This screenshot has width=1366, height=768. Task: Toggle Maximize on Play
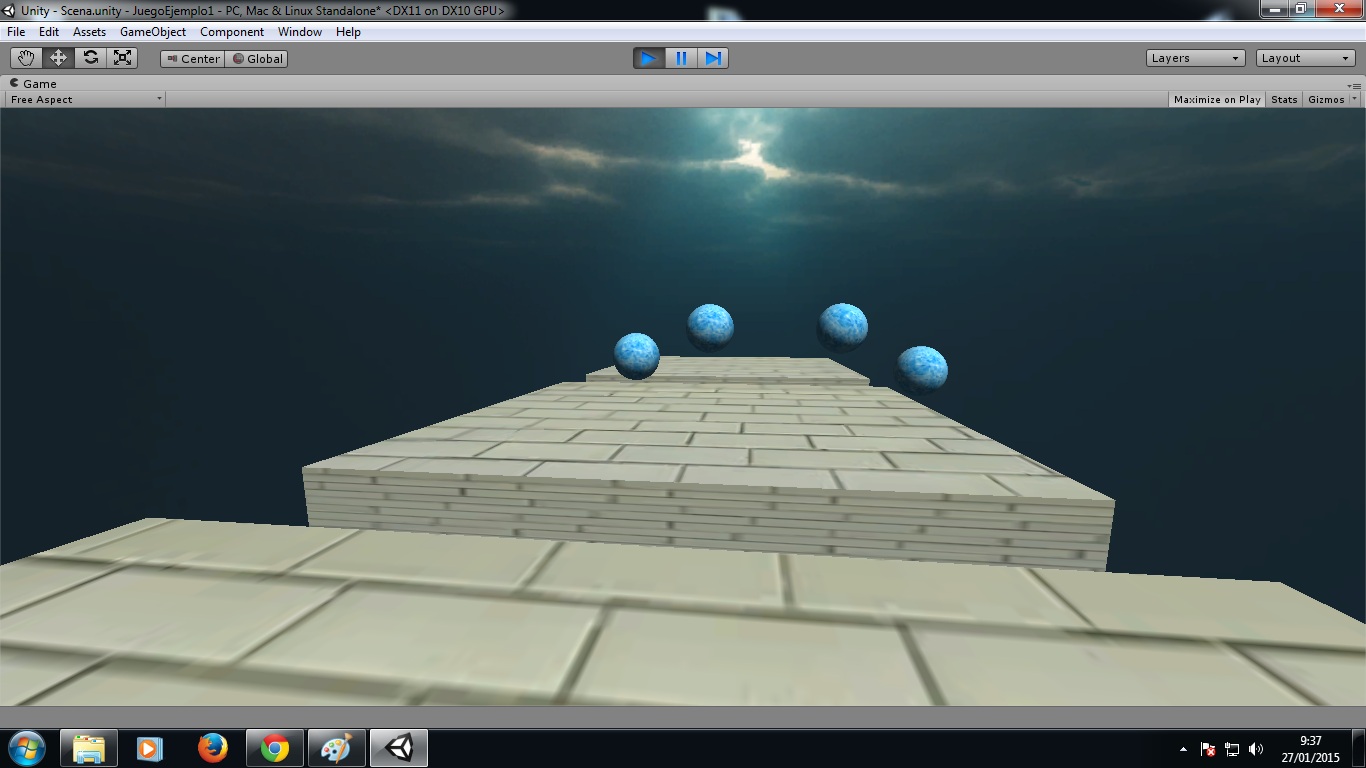tap(1216, 100)
